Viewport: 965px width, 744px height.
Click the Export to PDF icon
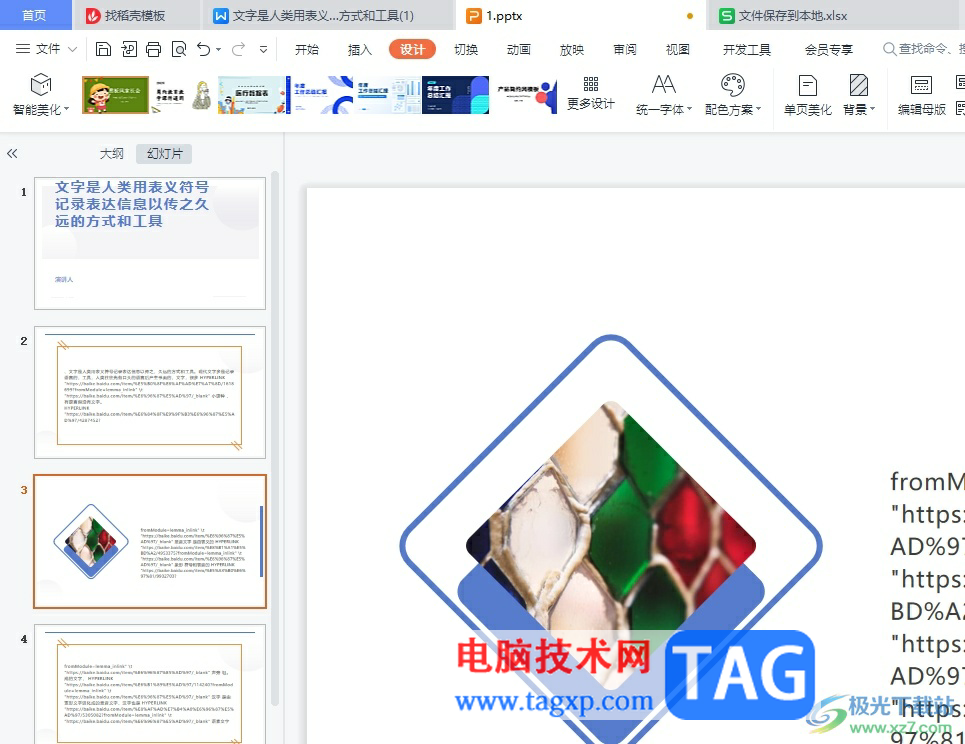coord(129,49)
